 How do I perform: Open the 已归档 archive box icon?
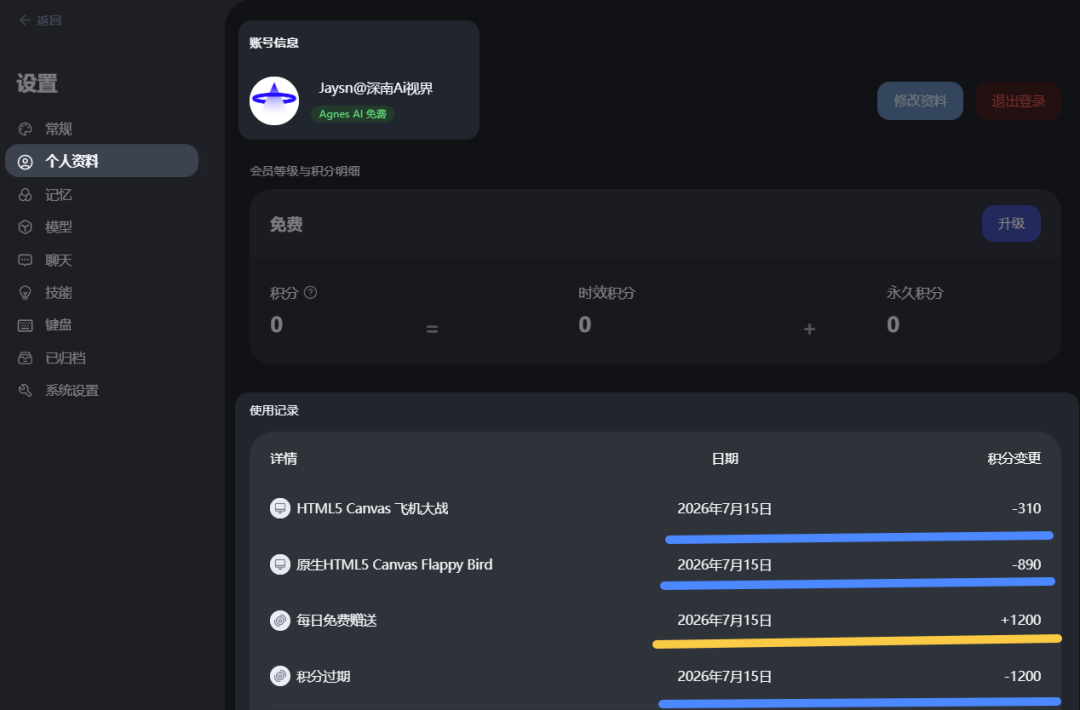tap(25, 358)
